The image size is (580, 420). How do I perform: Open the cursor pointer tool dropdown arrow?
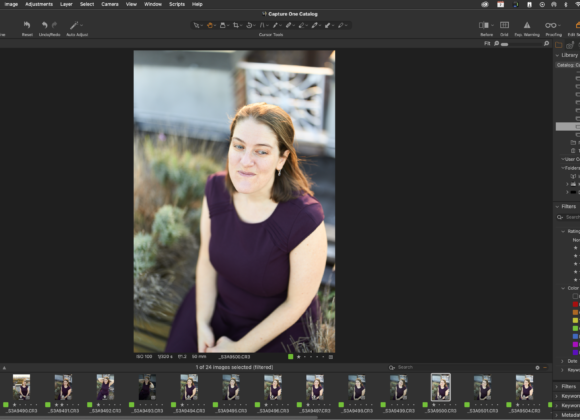tap(202, 26)
